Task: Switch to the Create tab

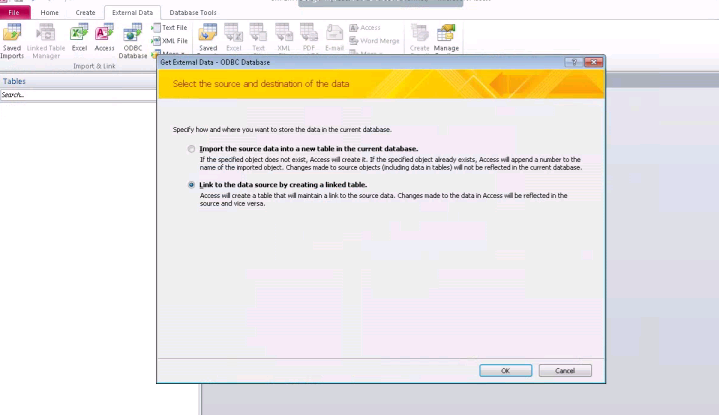Action: pos(85,12)
